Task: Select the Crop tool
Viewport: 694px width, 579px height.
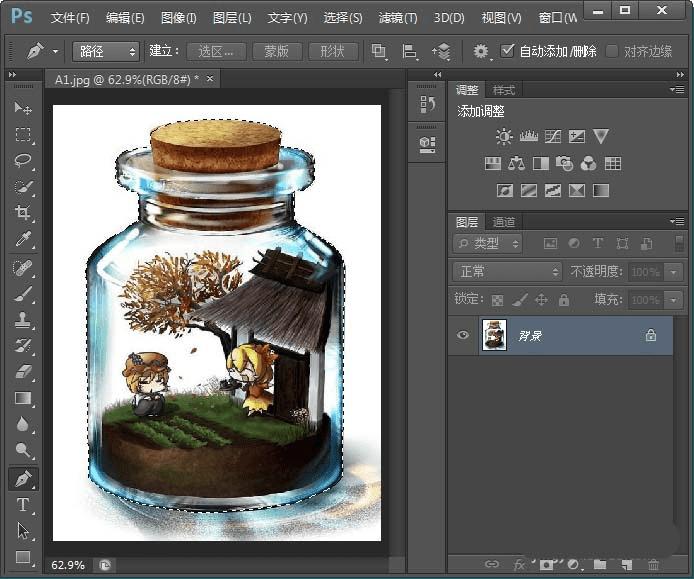Action: (23, 213)
